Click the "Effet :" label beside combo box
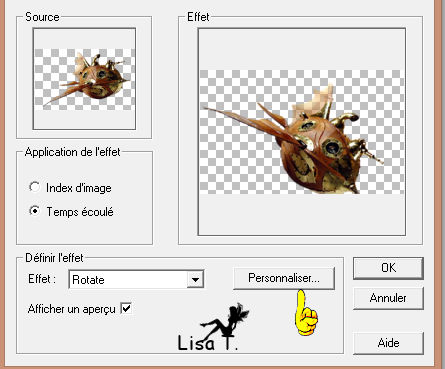The width and height of the screenshot is (445, 369). click(42, 279)
